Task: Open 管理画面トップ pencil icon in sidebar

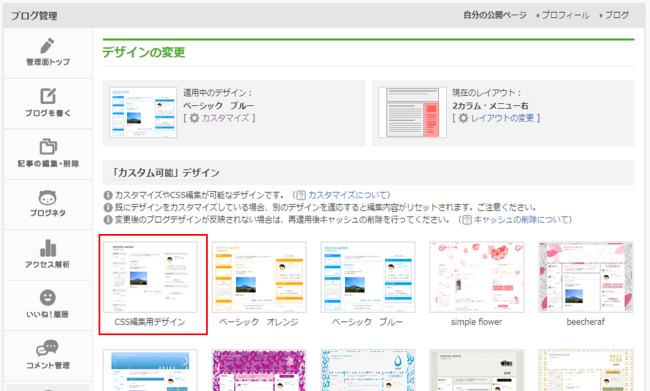Action: (47, 46)
